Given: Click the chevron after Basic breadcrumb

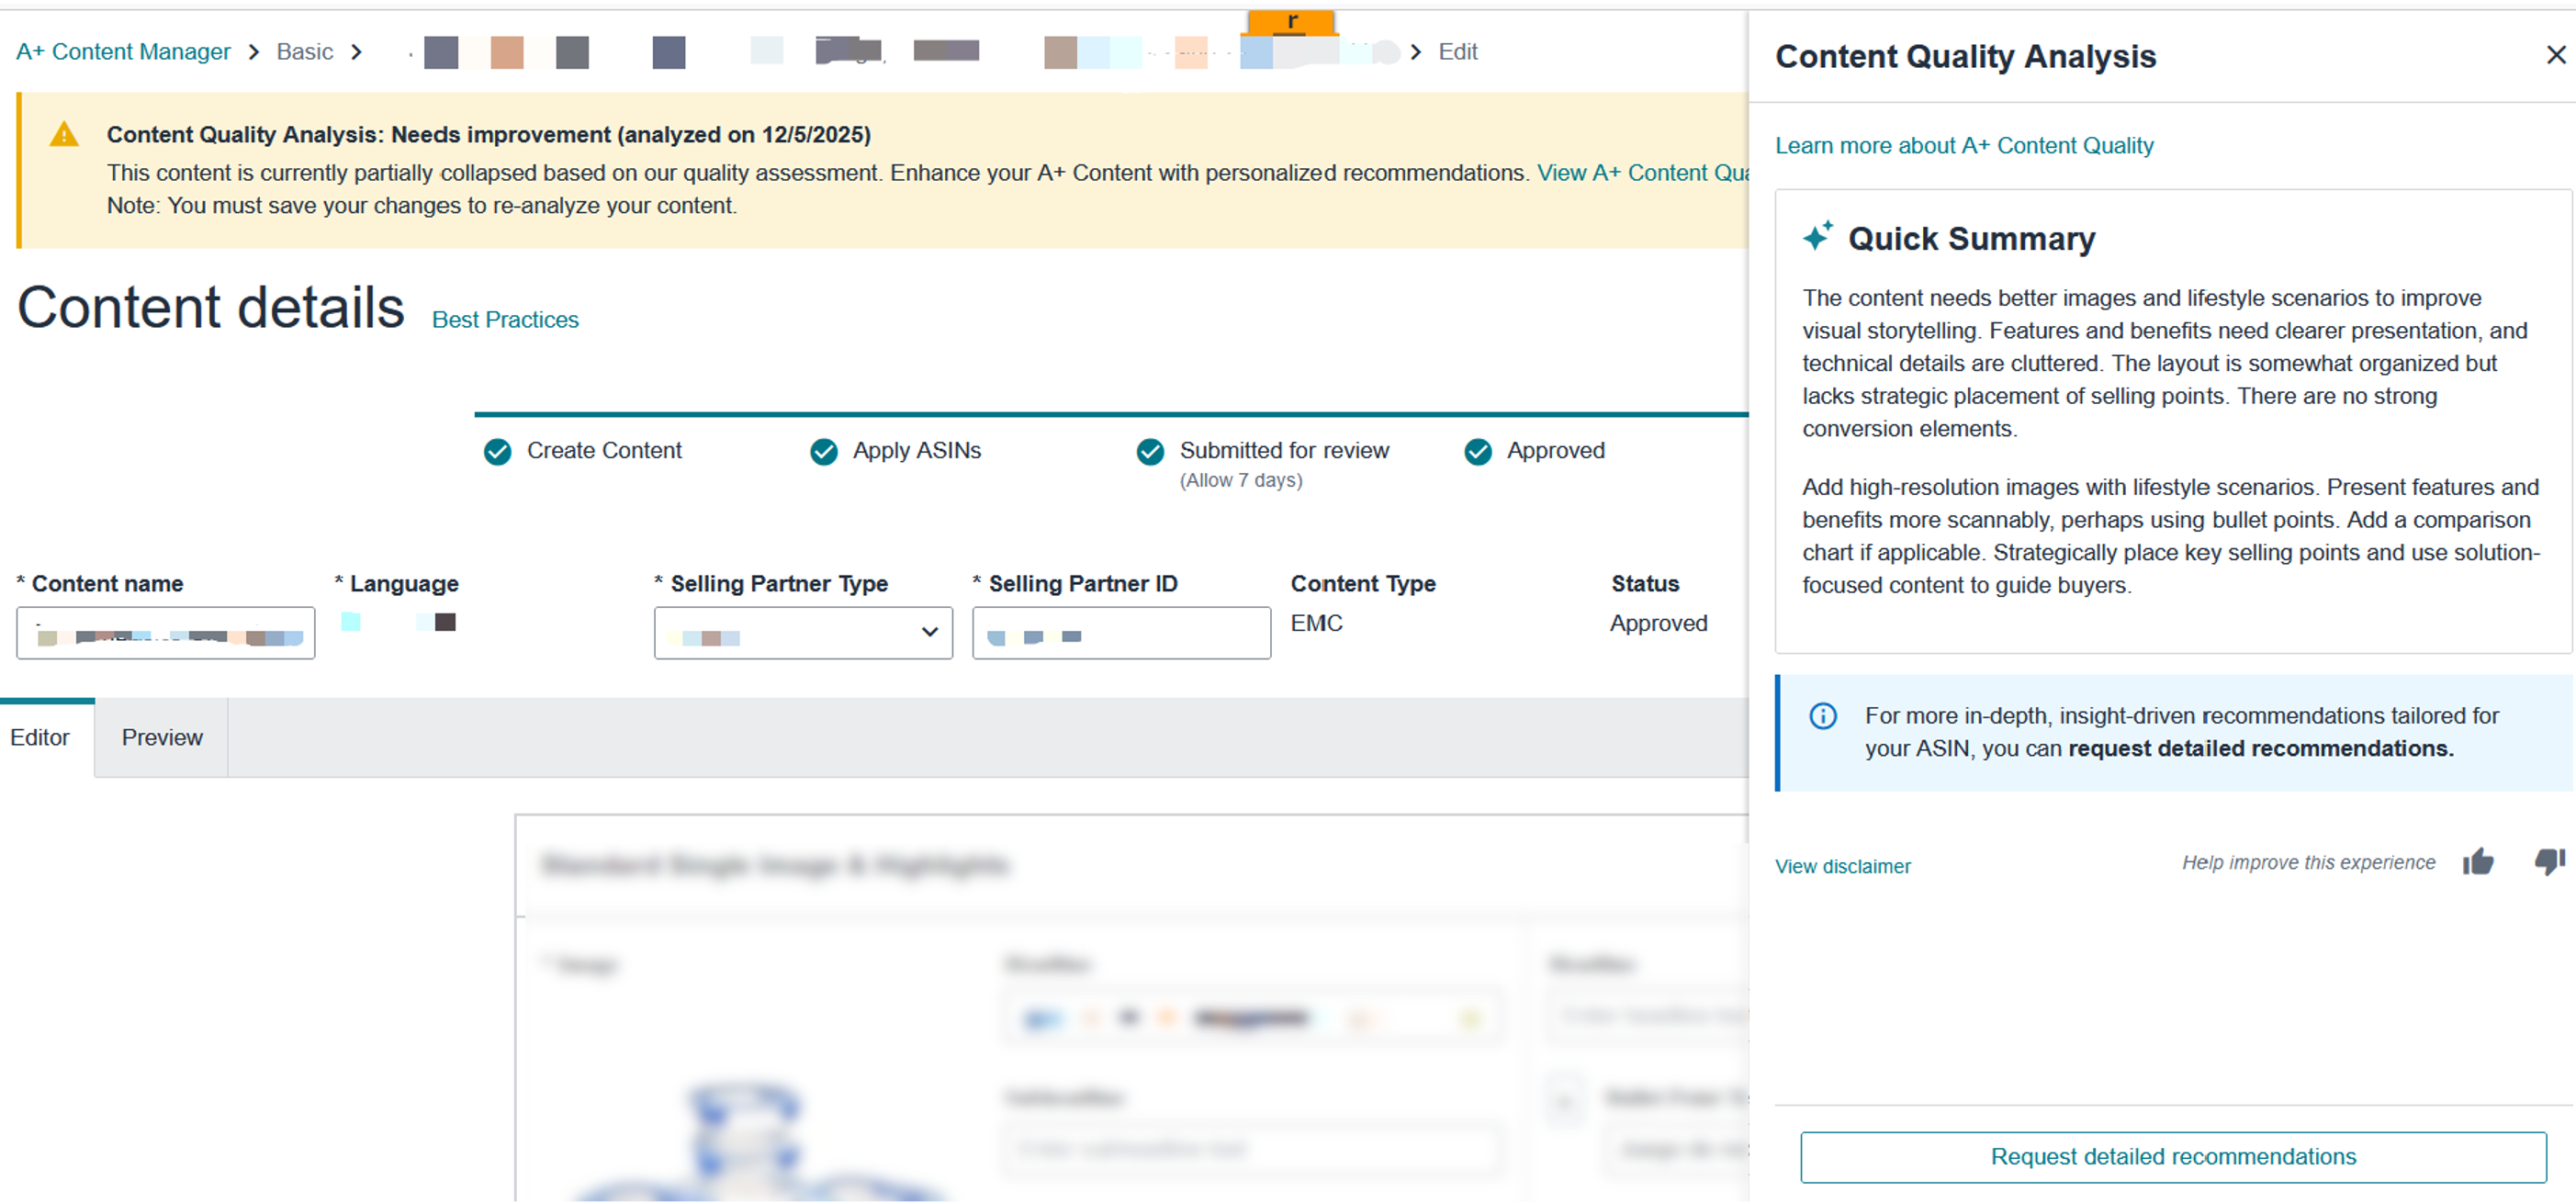Looking at the screenshot, I should [356, 52].
